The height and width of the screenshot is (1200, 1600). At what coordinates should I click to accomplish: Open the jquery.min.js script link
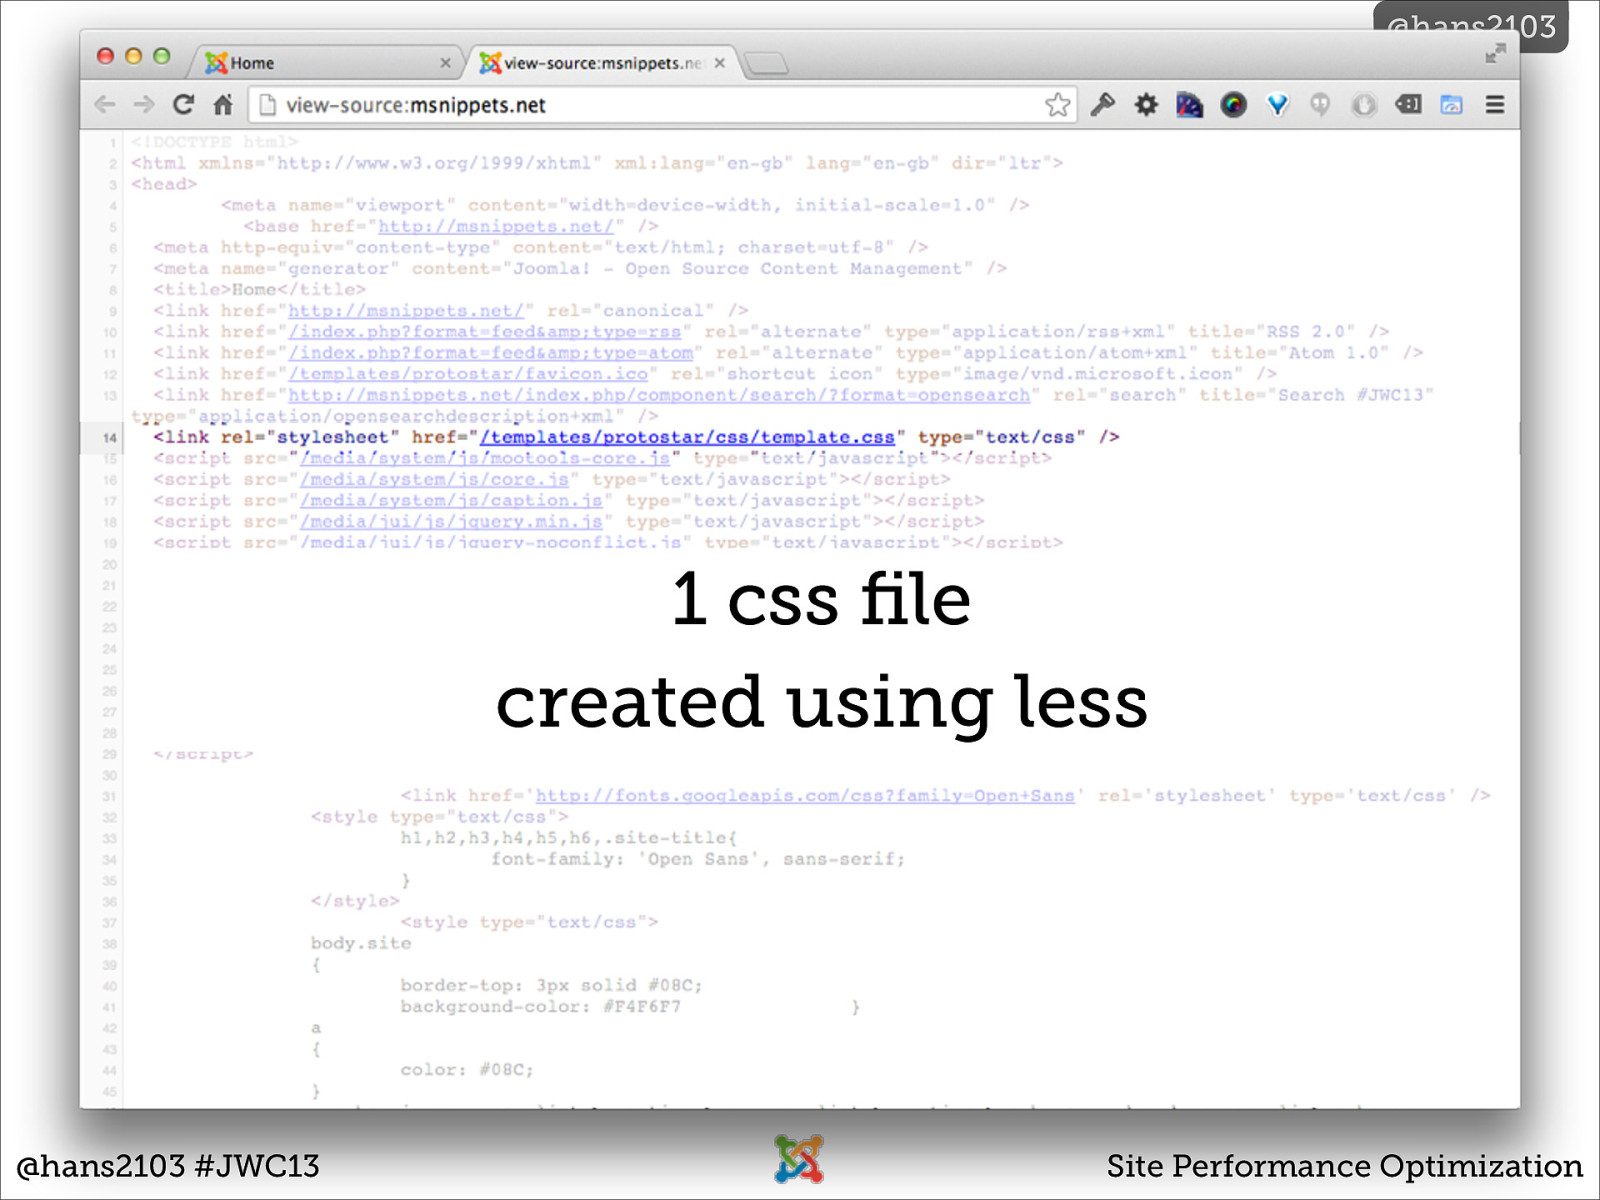[x=451, y=521]
